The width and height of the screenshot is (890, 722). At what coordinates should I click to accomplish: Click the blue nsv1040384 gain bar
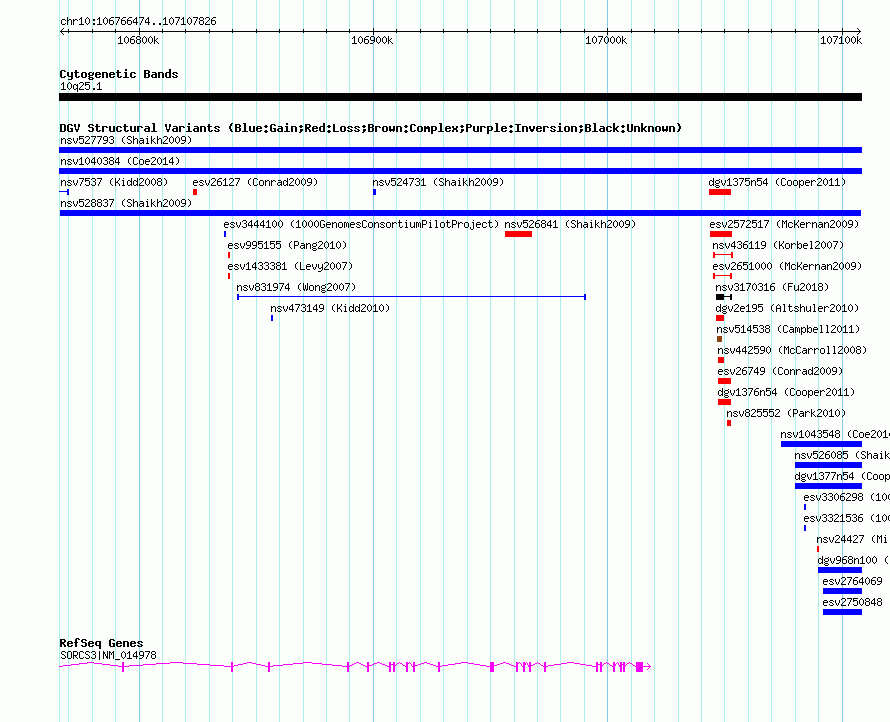point(460,171)
